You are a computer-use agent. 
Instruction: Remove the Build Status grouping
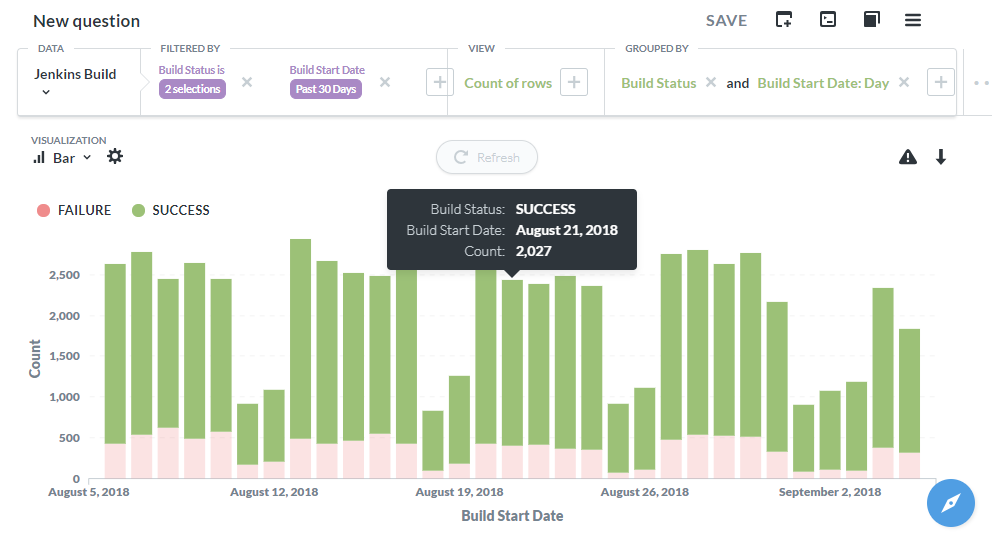tap(710, 82)
